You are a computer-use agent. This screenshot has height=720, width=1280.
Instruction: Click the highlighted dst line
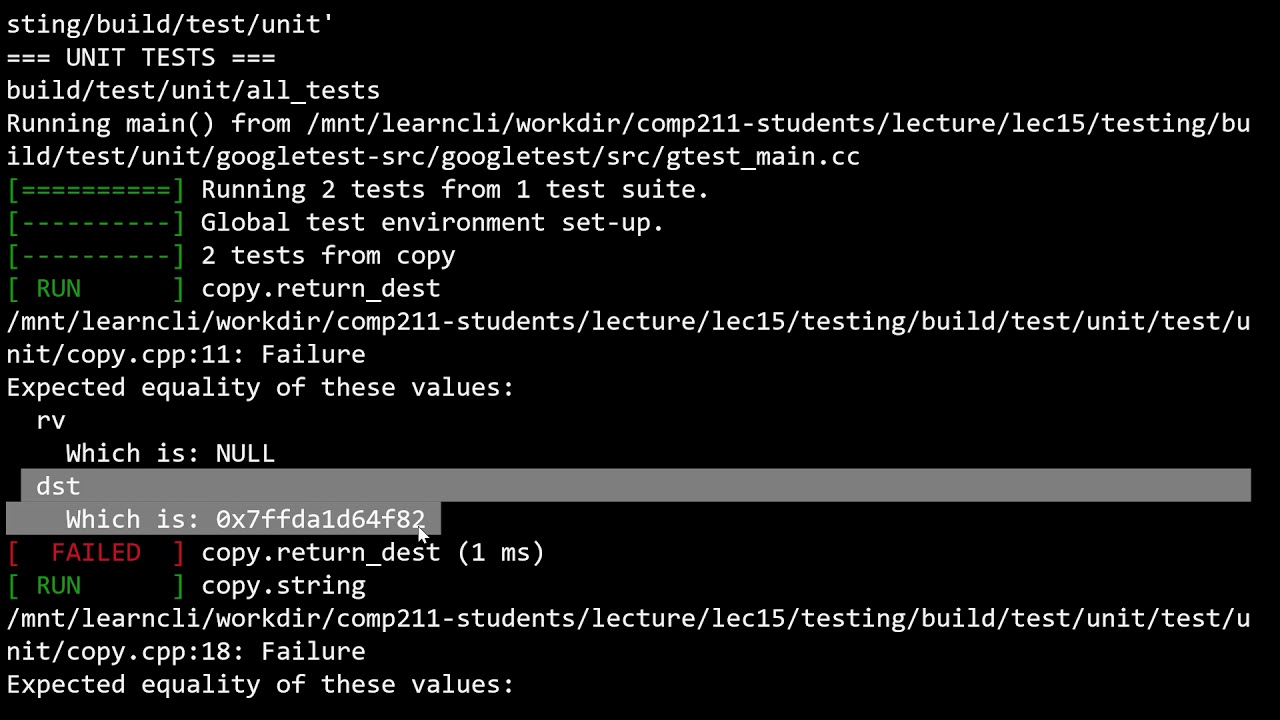(636, 486)
